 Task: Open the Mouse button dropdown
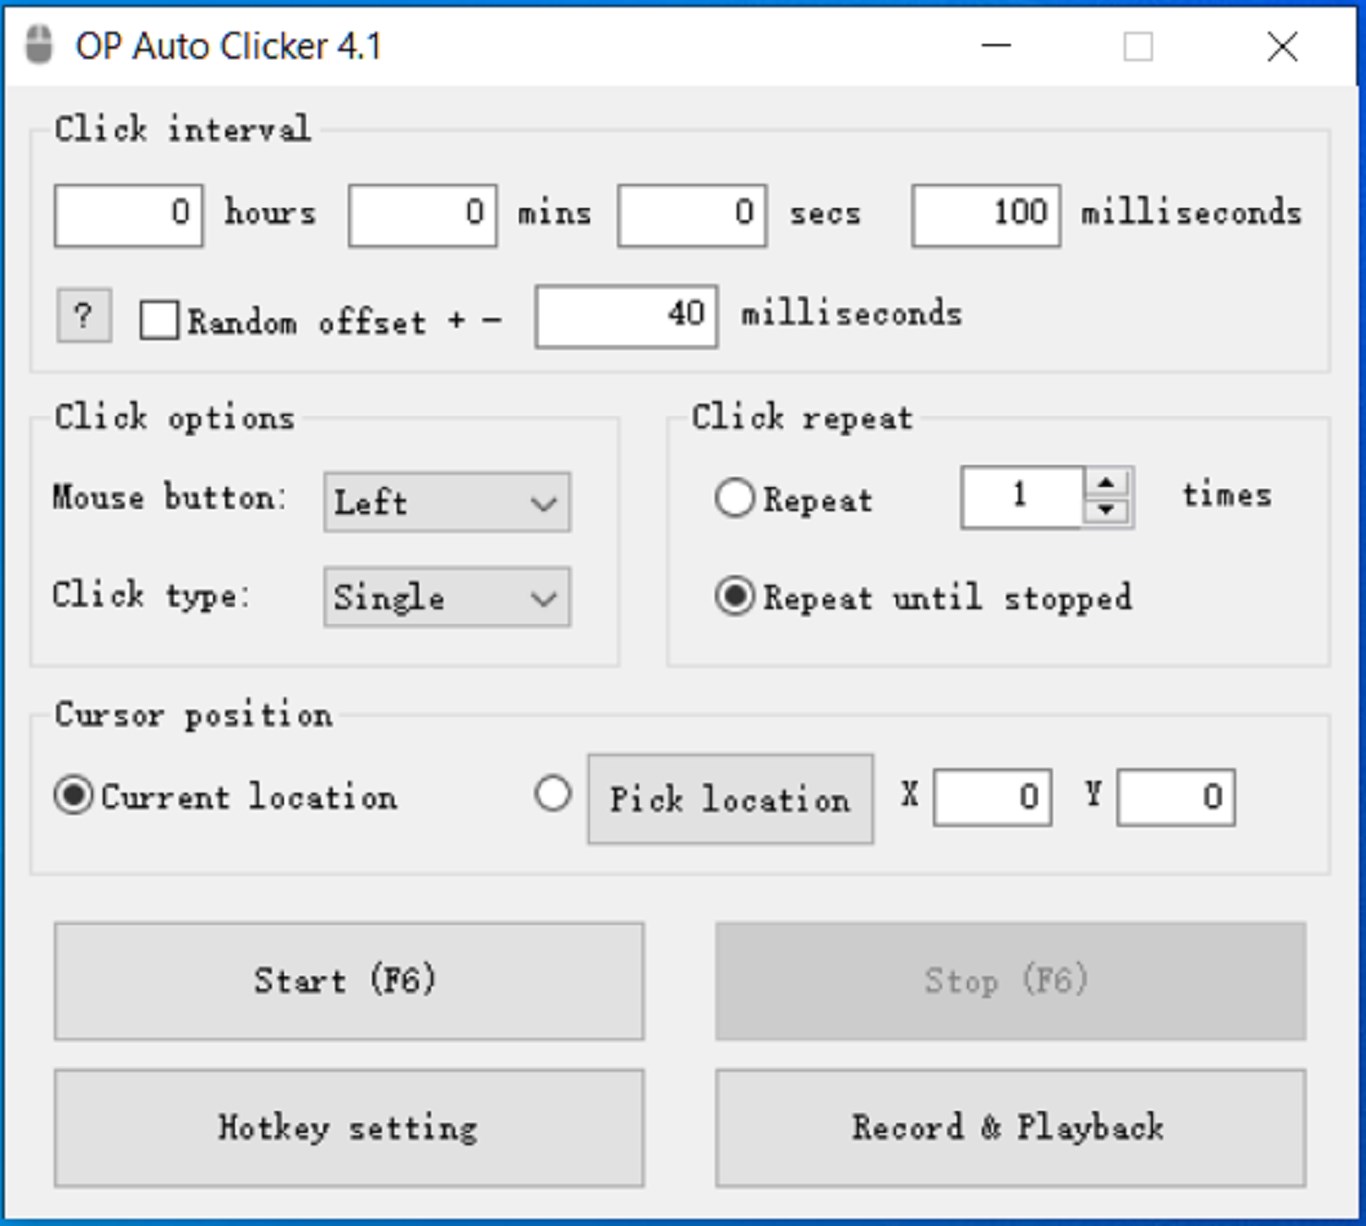446,502
